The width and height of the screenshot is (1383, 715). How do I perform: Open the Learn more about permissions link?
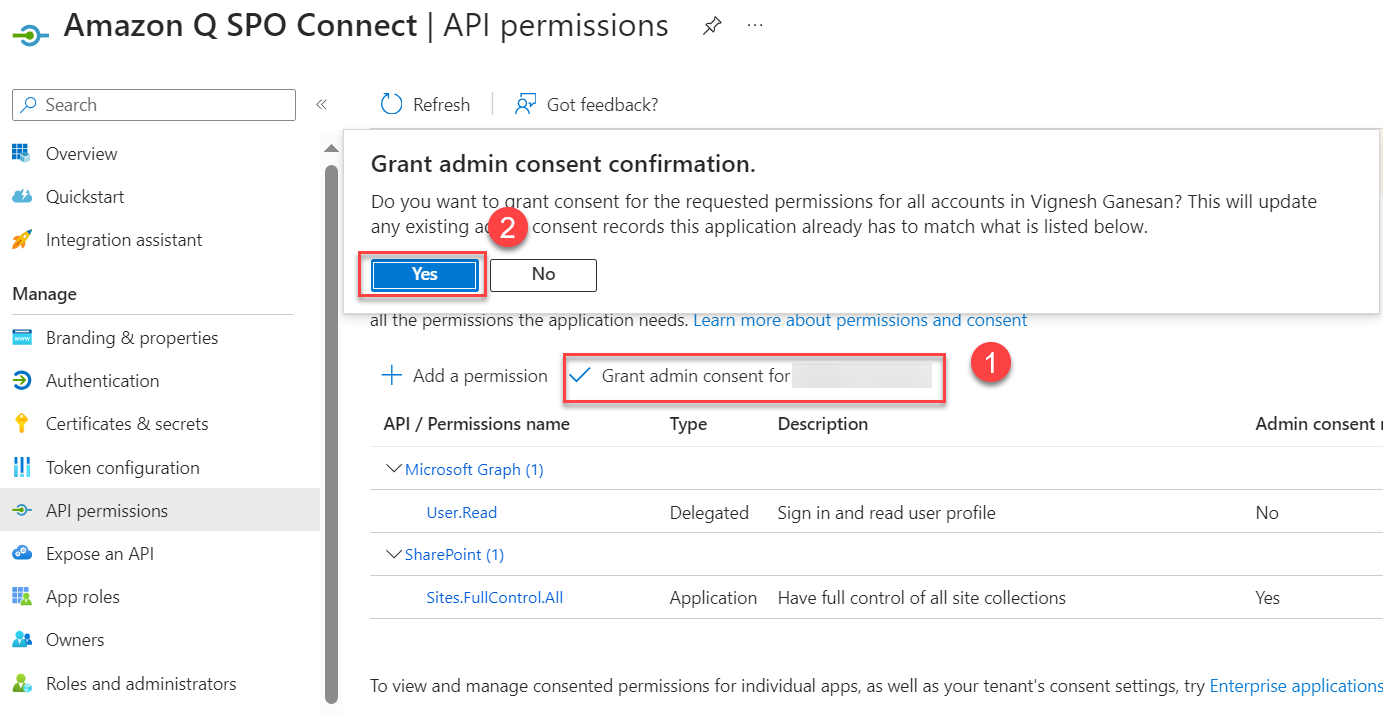pos(862,319)
